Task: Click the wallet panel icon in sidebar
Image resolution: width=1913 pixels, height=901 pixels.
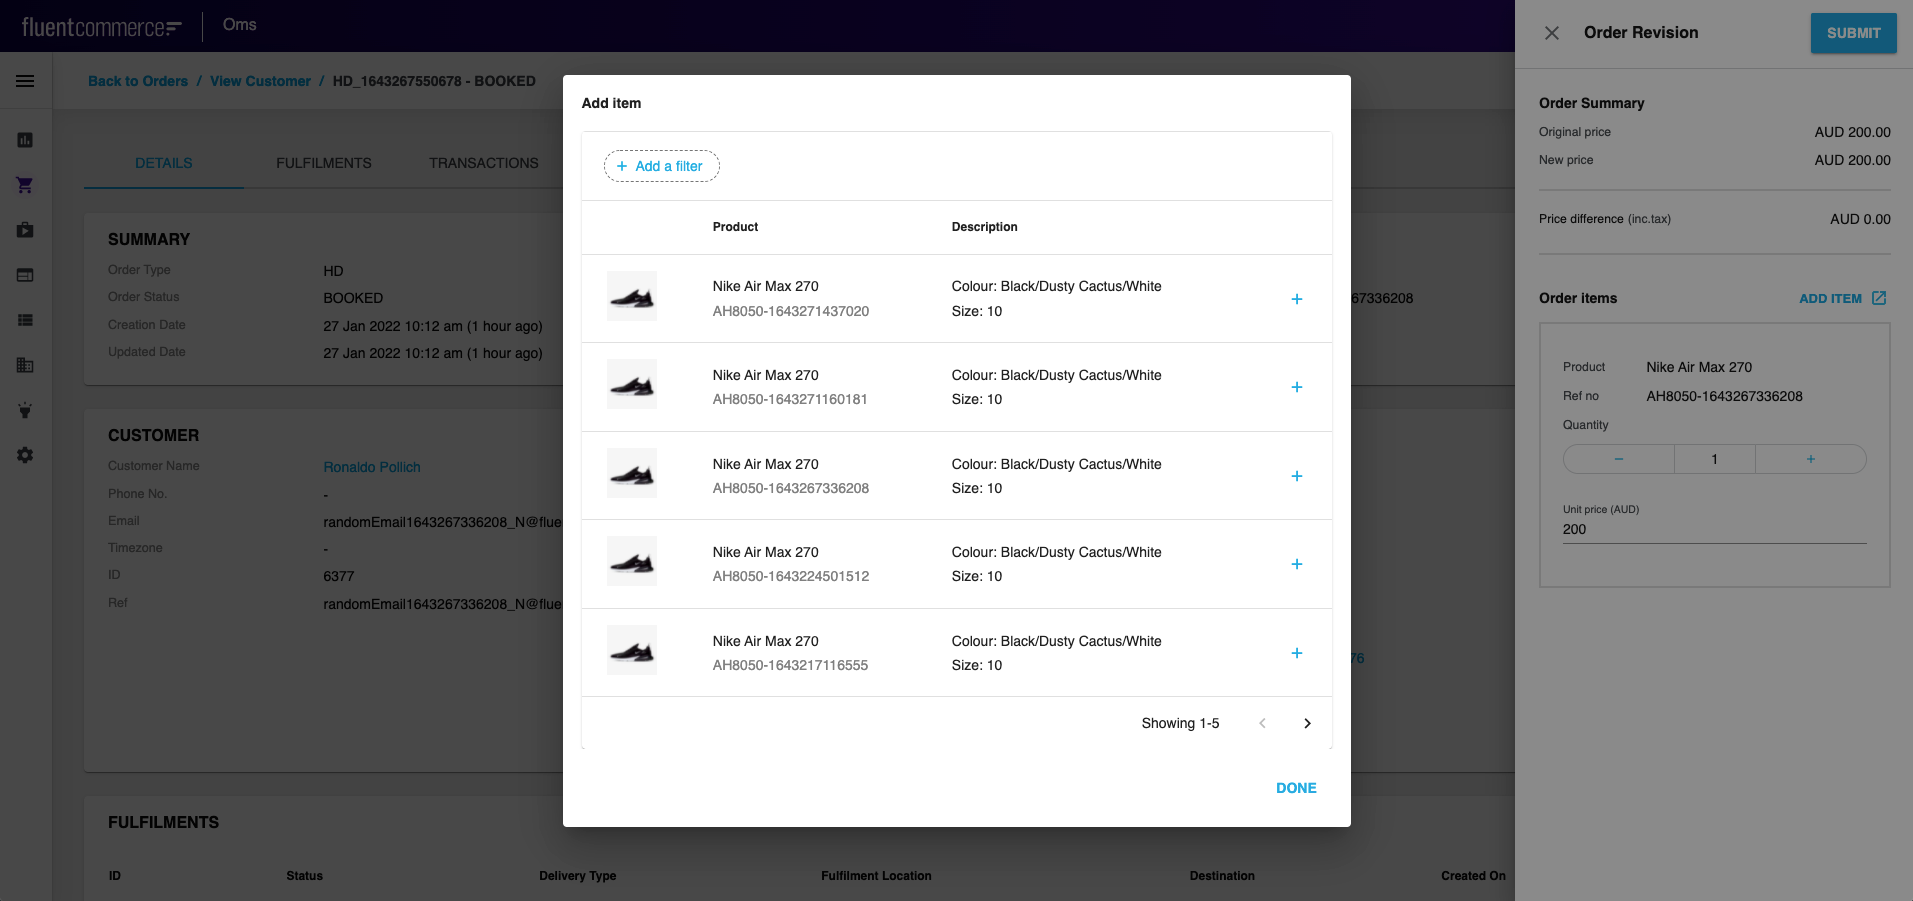Action: 25,275
